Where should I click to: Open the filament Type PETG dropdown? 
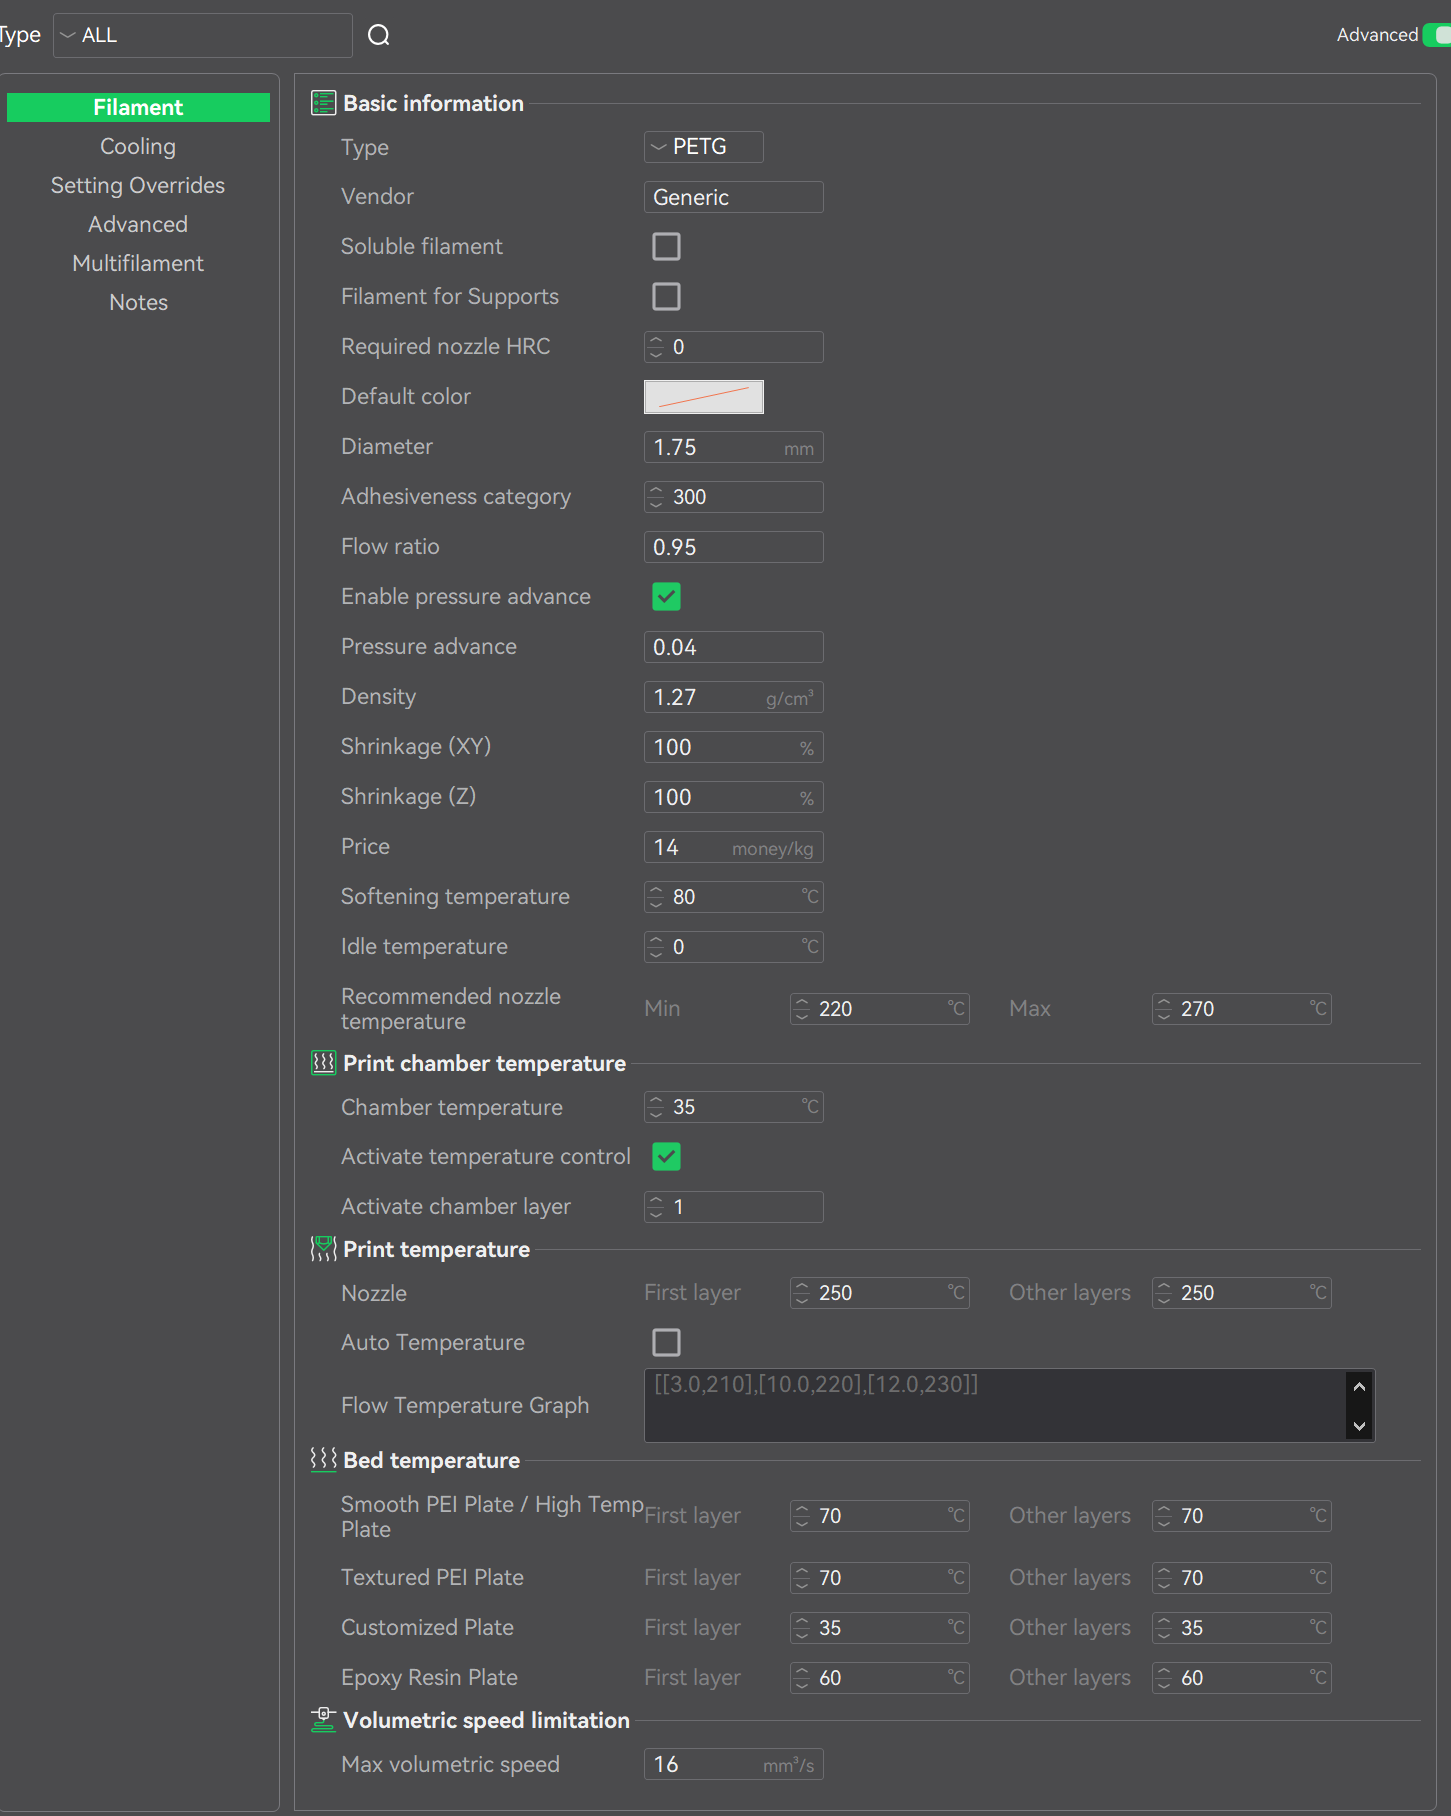703,147
